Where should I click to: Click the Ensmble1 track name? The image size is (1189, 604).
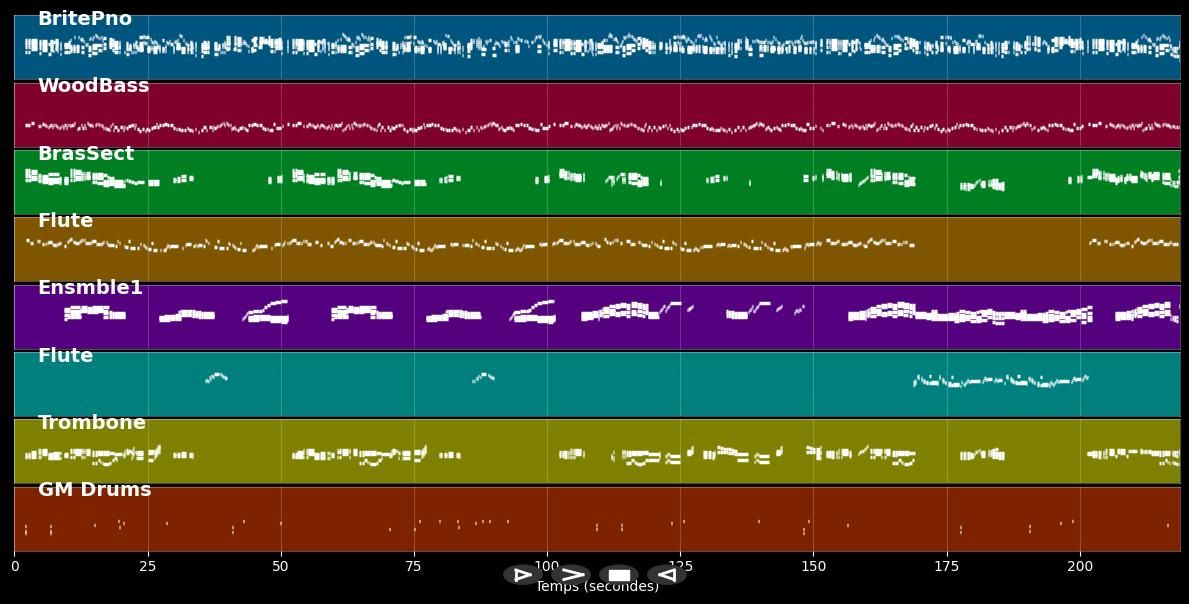[90, 288]
